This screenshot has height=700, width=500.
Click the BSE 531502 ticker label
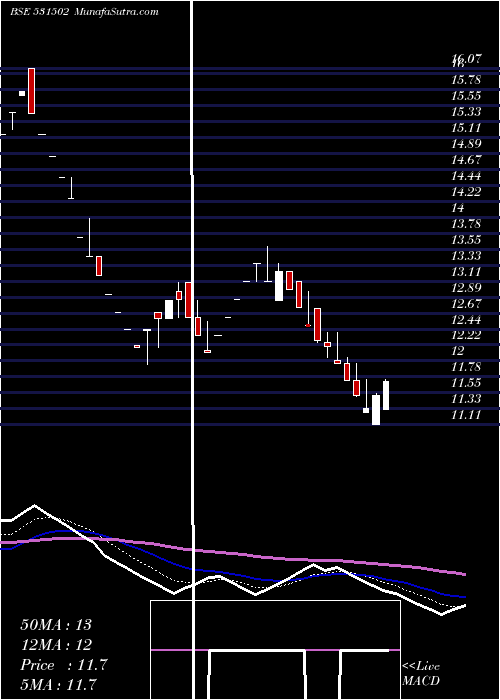tap(39, 12)
